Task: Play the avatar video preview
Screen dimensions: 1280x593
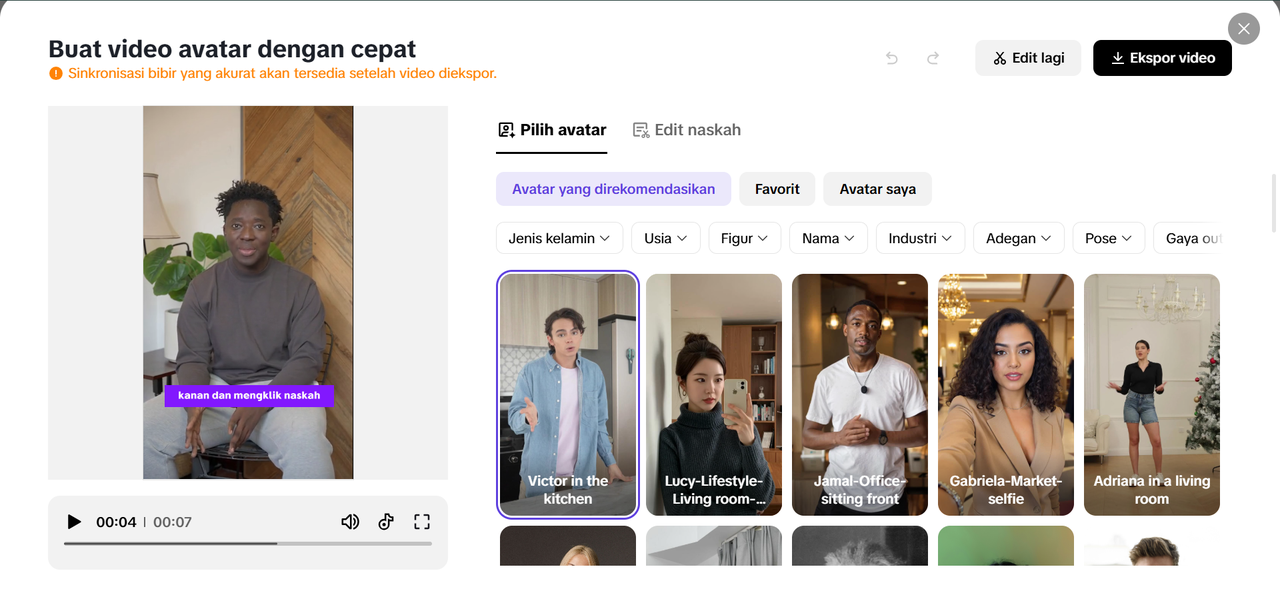Action: 74,522
